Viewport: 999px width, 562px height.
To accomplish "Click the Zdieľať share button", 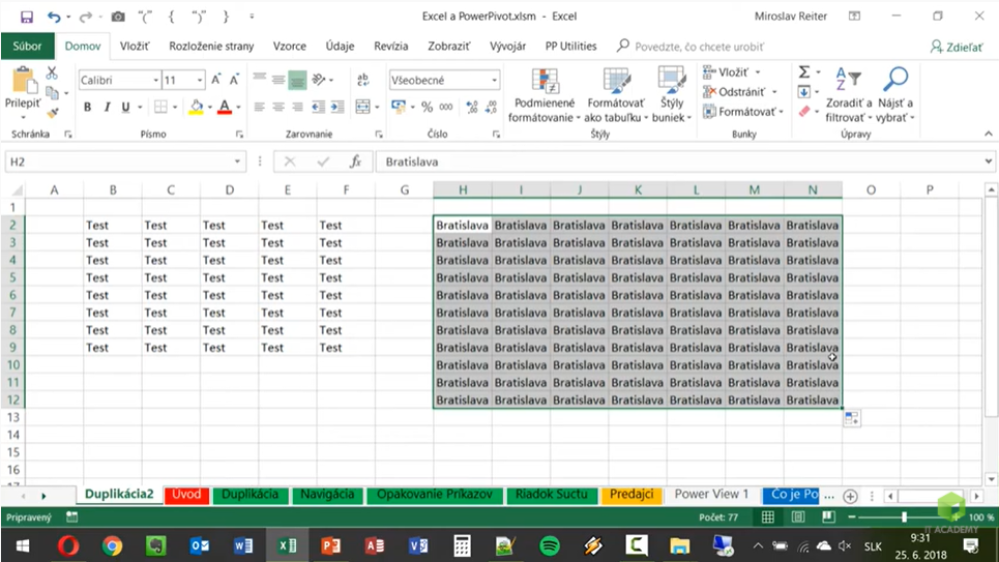I will tap(957, 46).
